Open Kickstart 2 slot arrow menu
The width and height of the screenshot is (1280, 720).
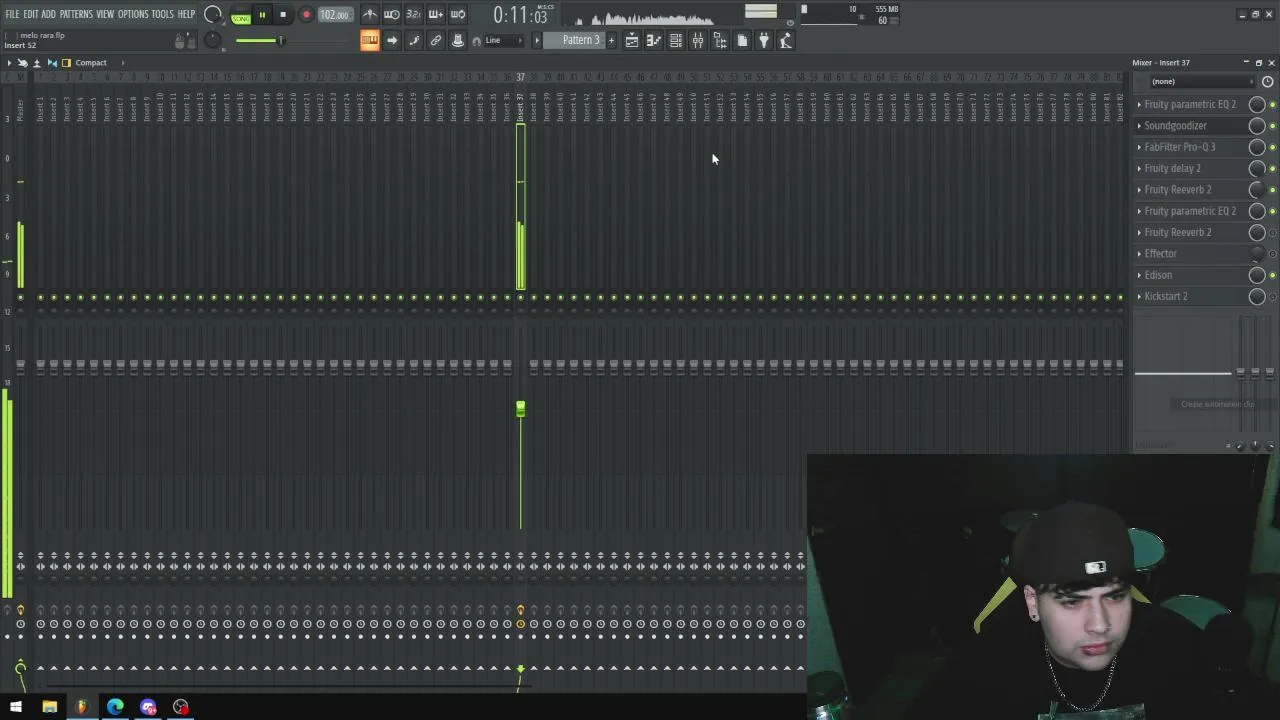(1139, 297)
